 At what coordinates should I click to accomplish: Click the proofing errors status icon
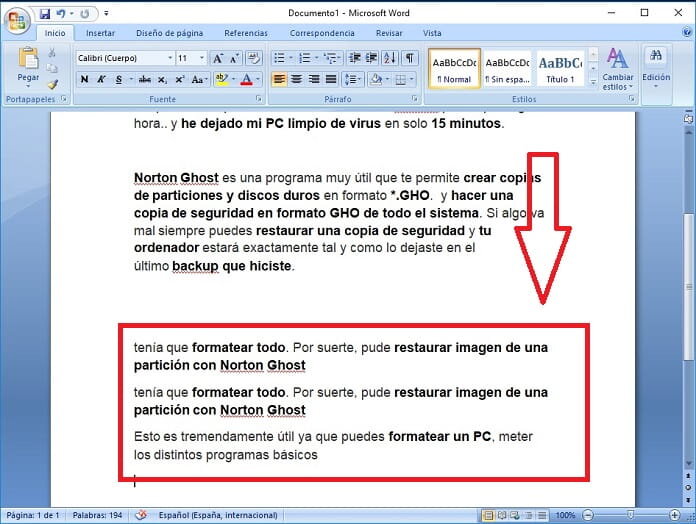coord(141,515)
